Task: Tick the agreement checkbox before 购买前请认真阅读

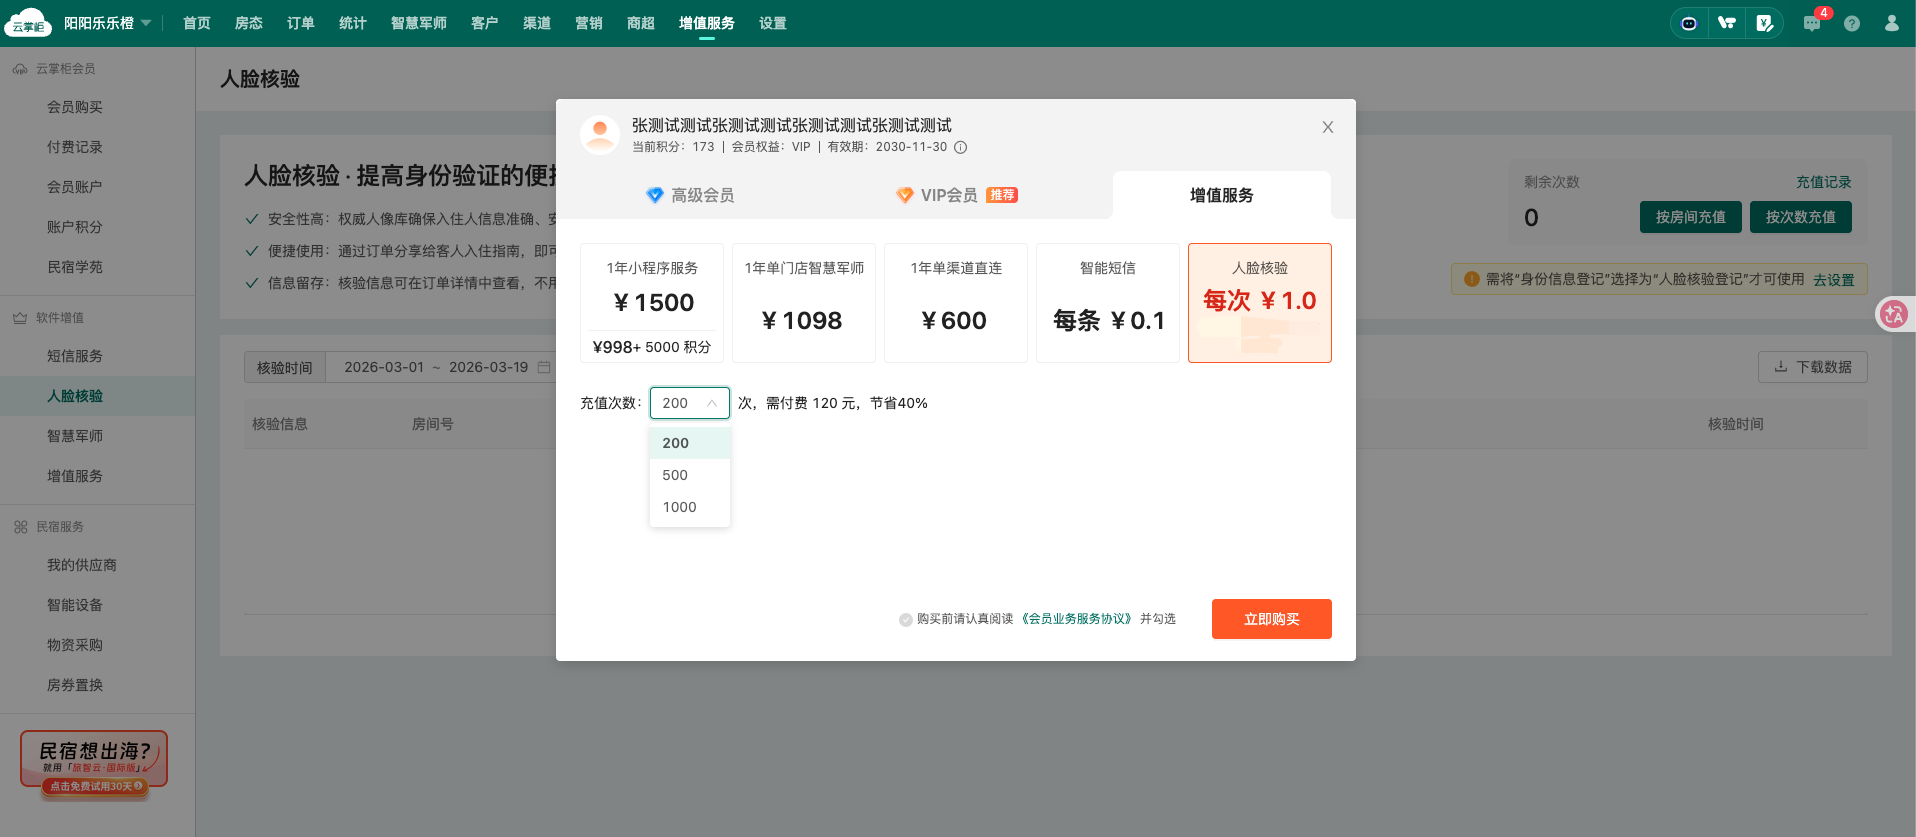Action: tap(906, 620)
